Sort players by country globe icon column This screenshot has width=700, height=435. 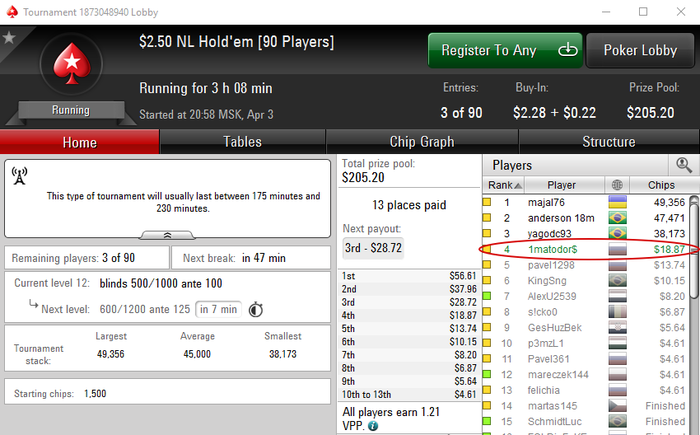pos(617,185)
